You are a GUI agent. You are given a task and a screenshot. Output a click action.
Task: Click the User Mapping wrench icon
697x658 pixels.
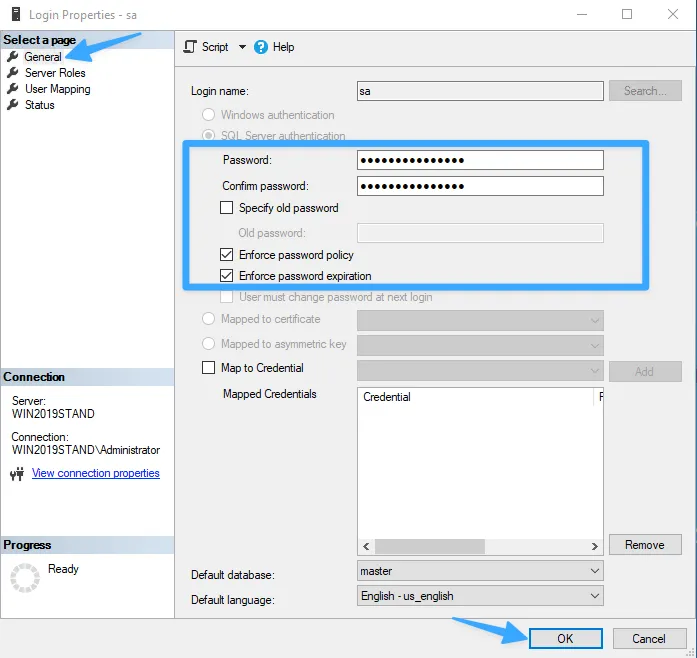(13, 89)
